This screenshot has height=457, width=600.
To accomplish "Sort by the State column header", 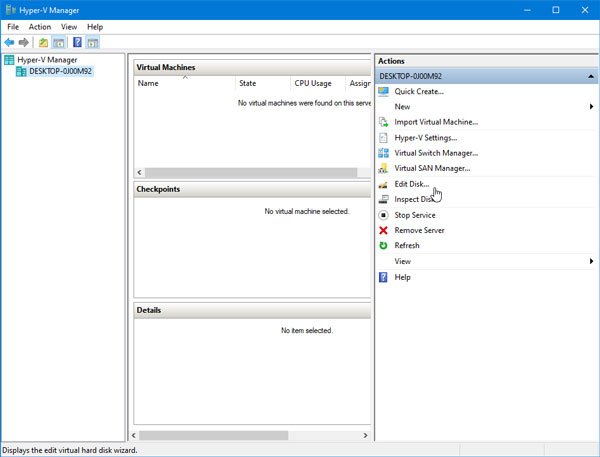I will tap(263, 83).
